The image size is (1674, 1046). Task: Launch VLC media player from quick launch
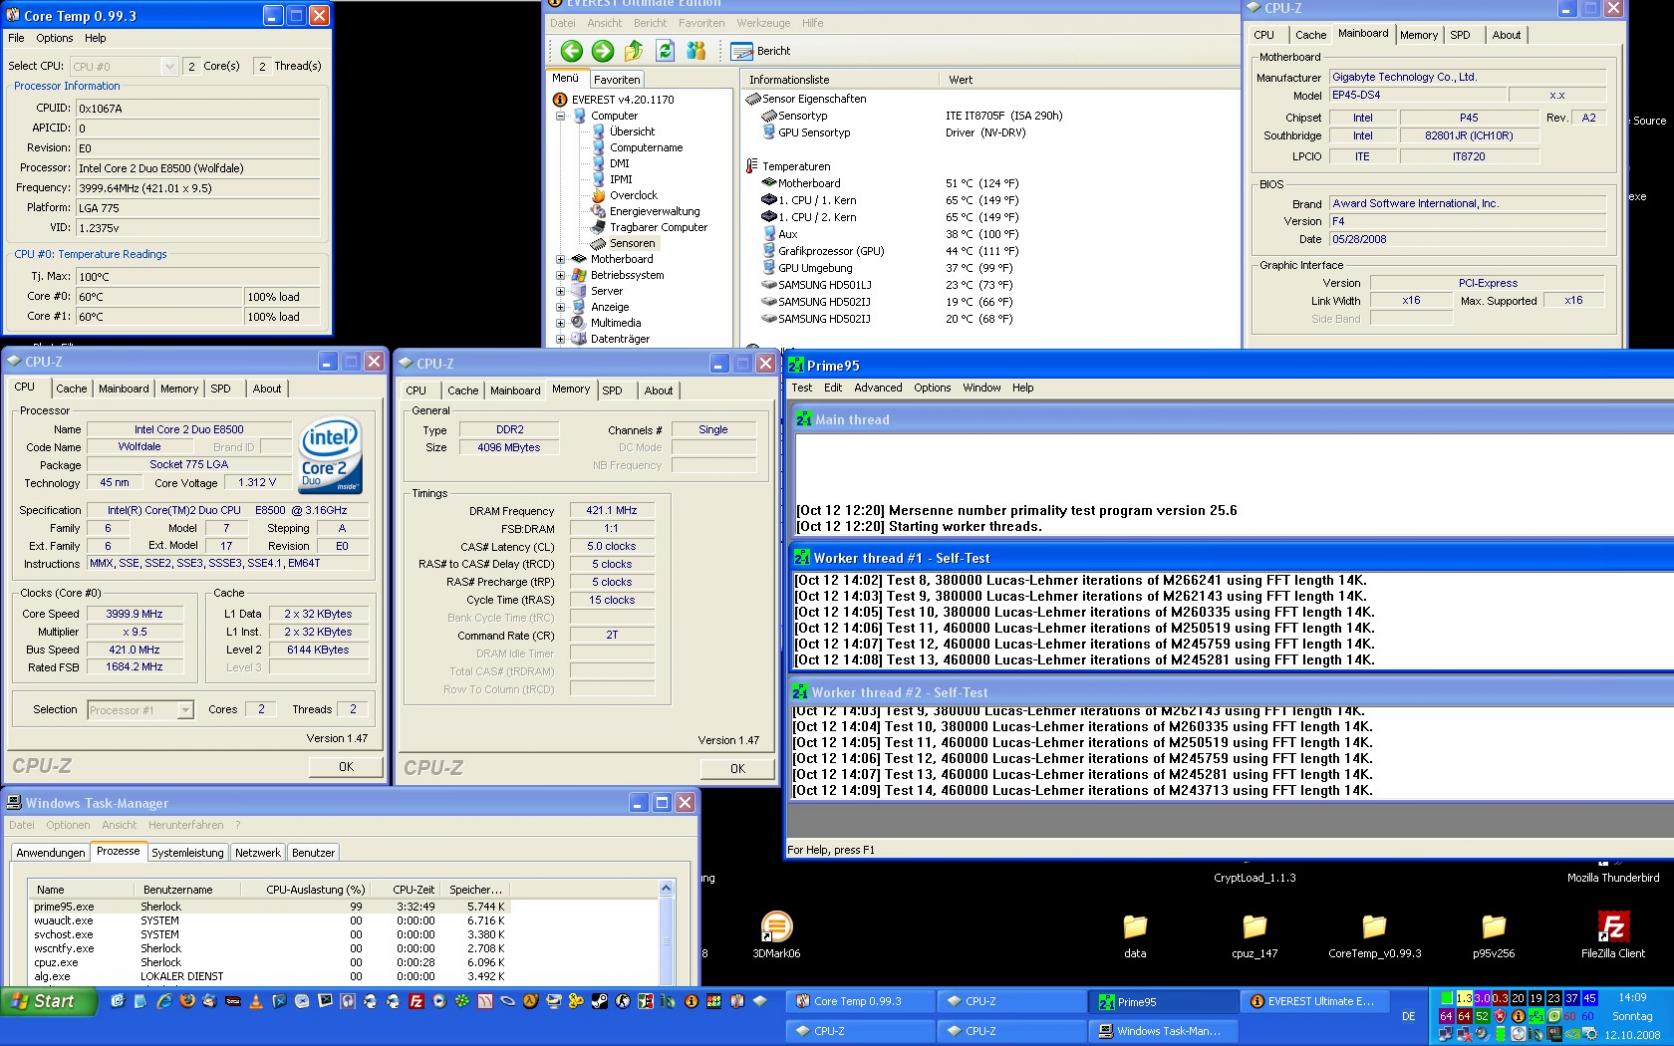[255, 1000]
